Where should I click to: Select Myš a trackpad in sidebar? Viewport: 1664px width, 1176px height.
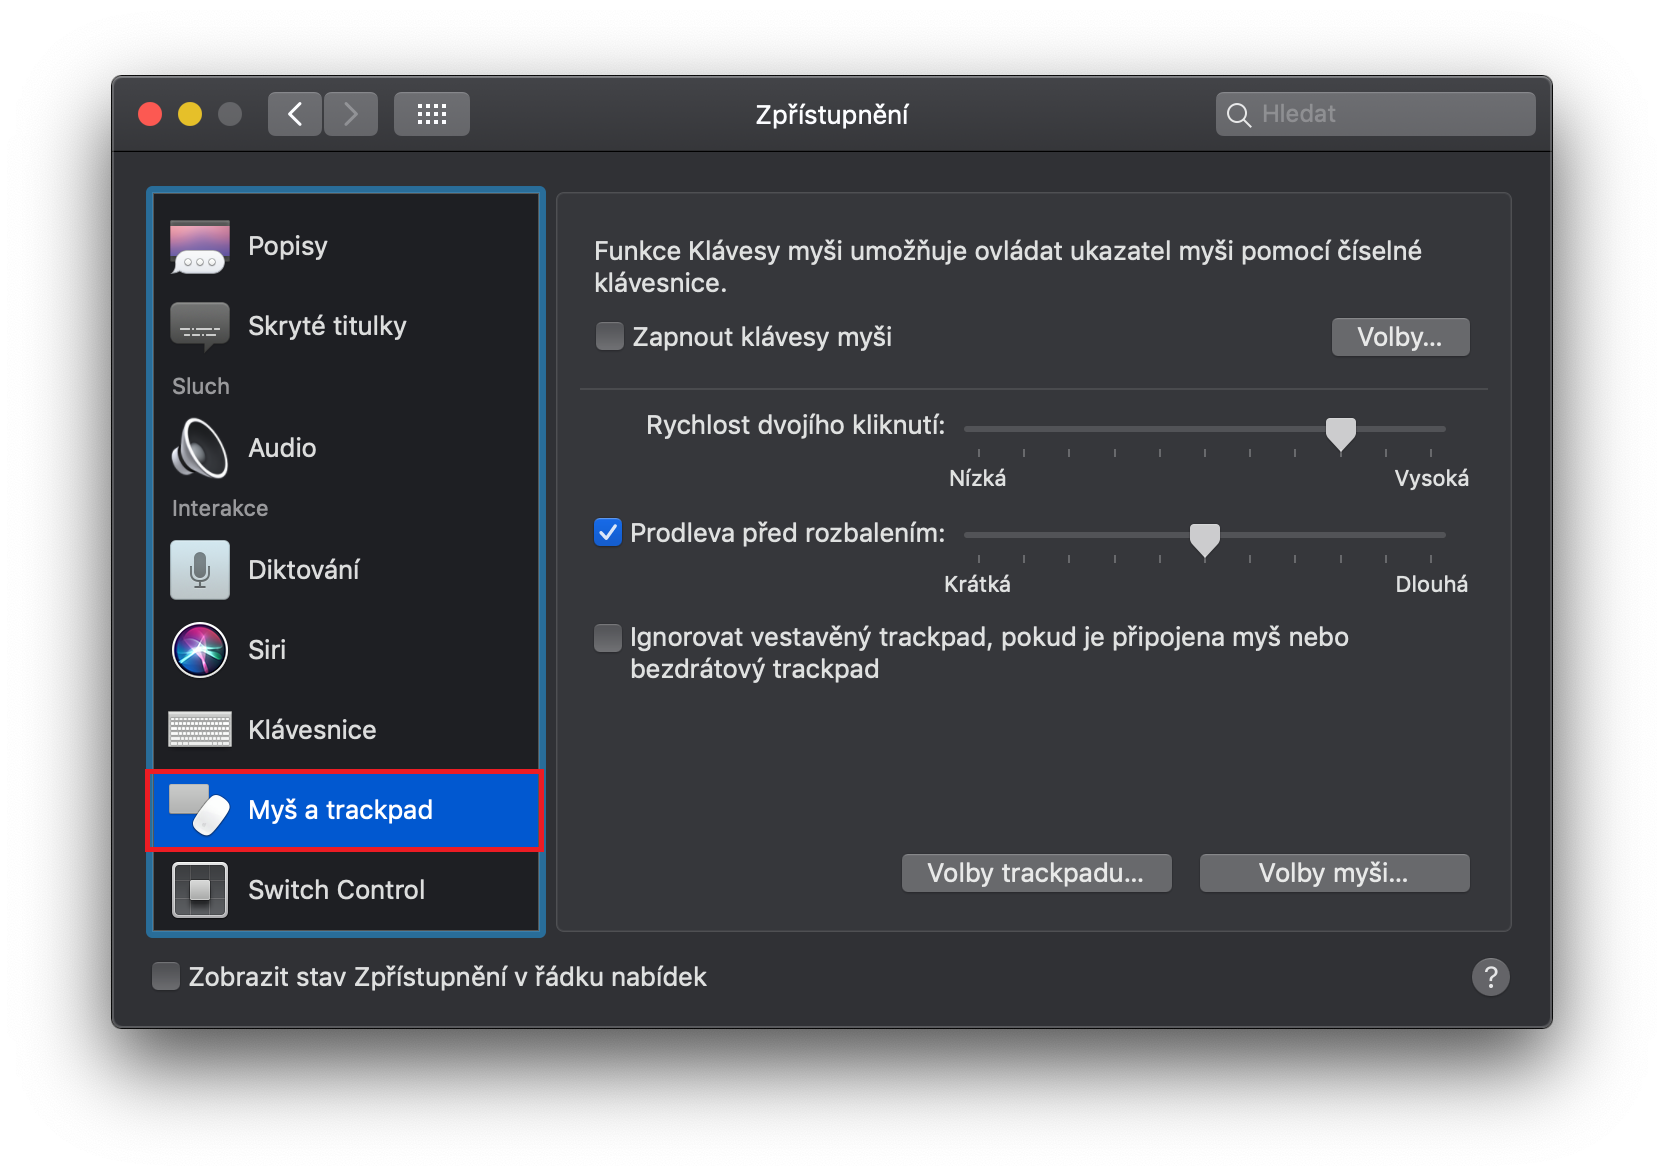(x=340, y=810)
